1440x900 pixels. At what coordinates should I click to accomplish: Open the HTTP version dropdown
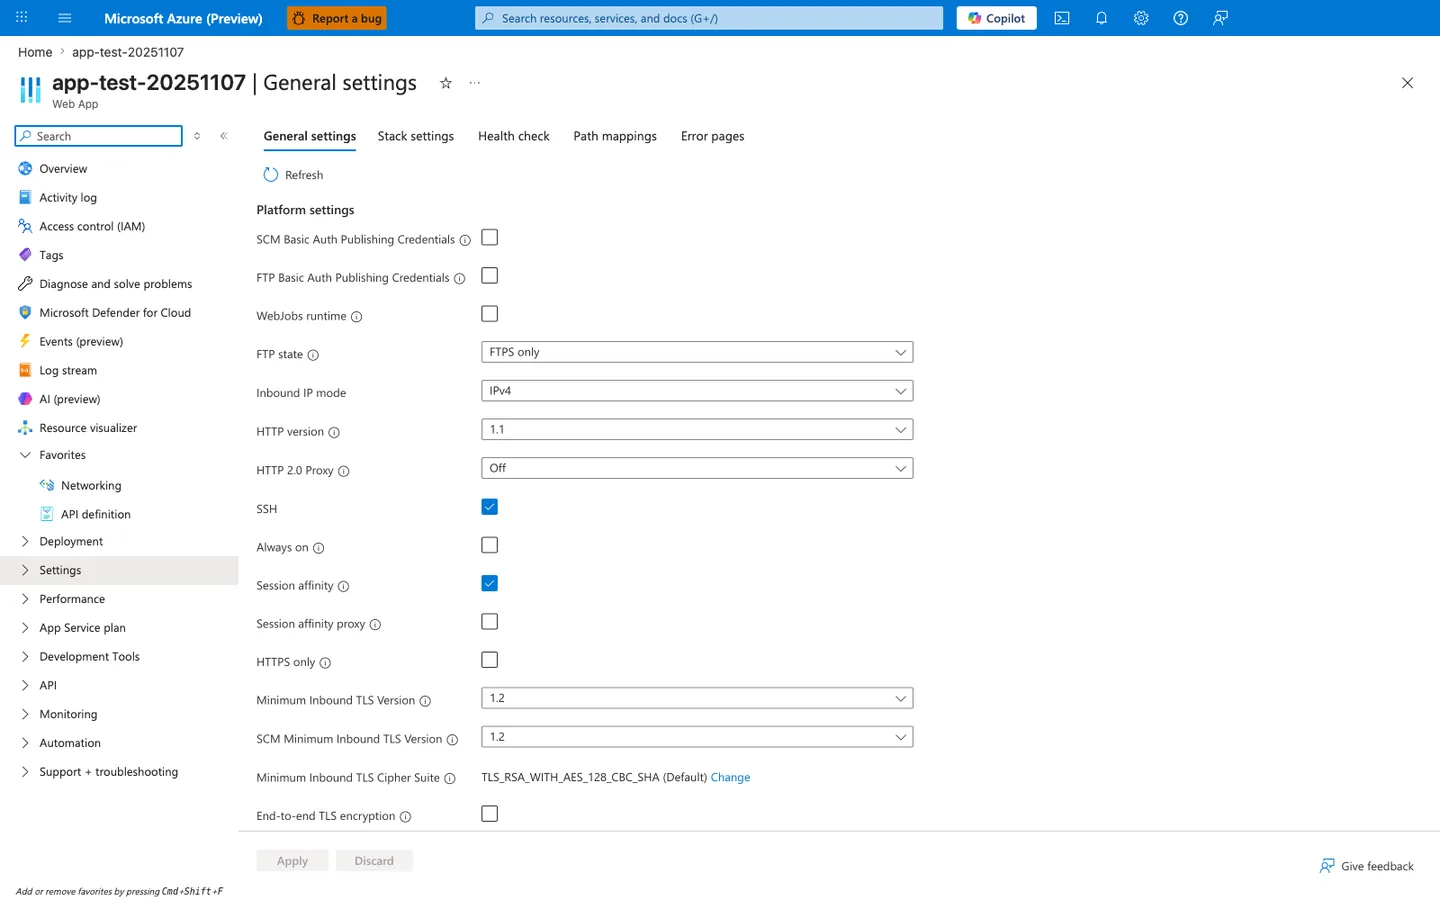click(x=697, y=430)
